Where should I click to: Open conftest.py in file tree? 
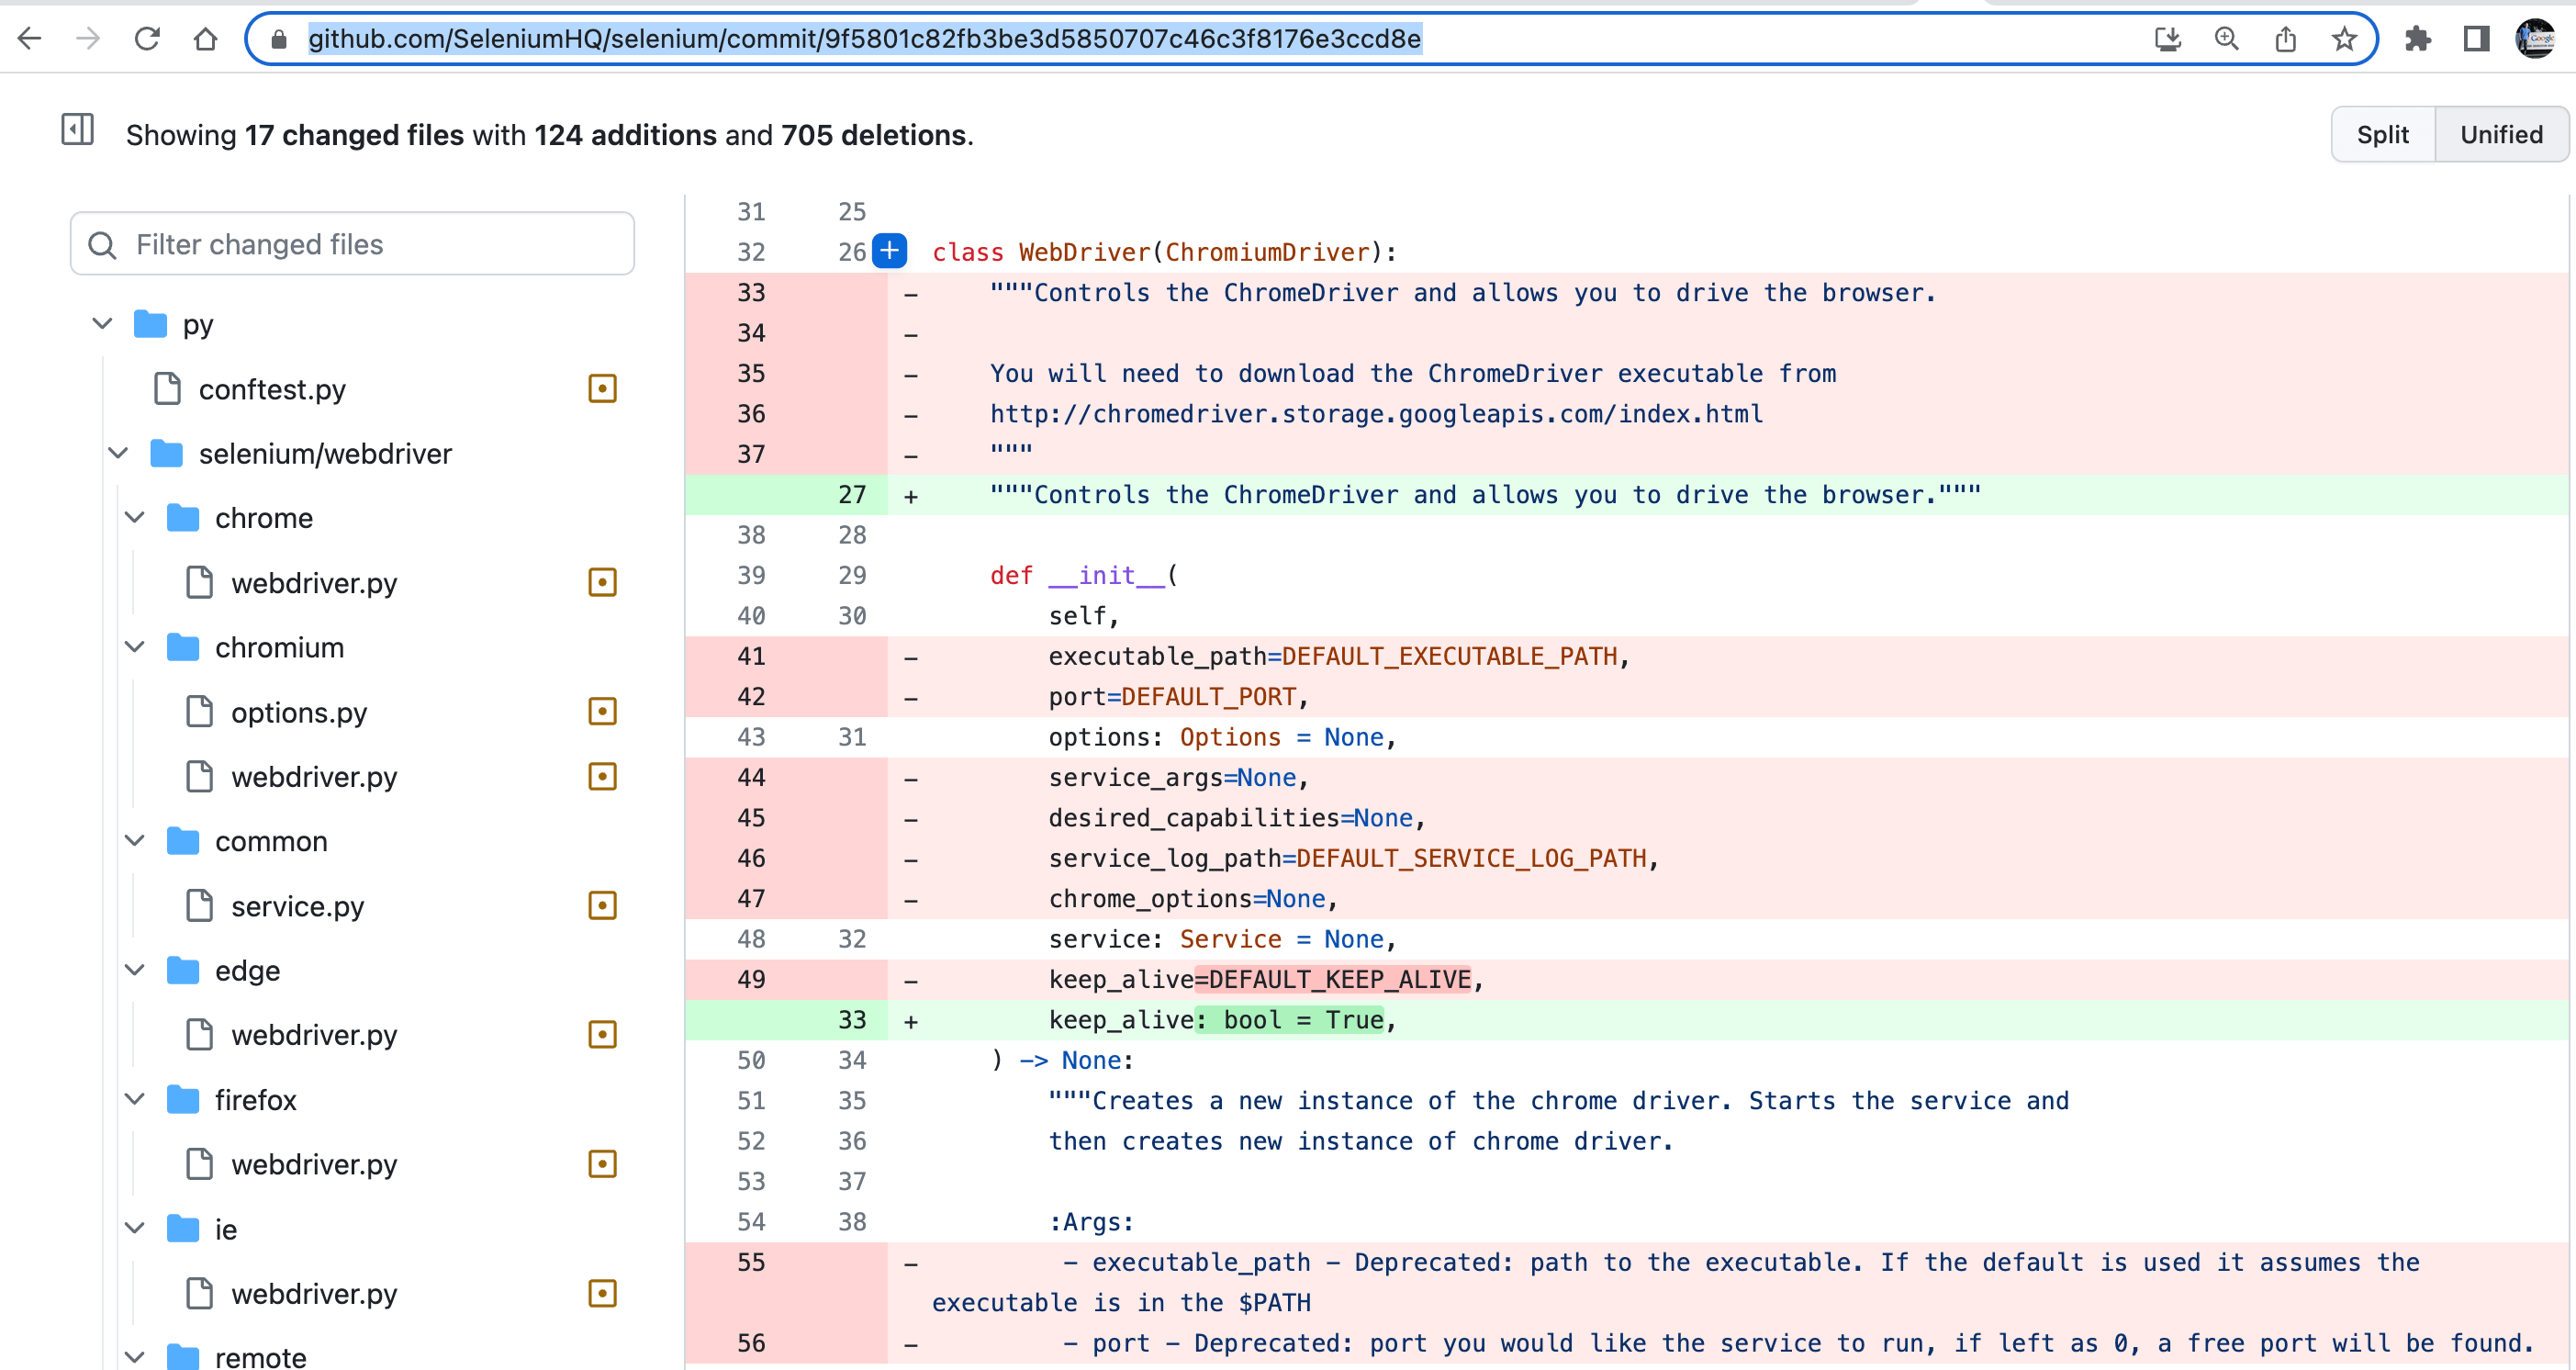[x=272, y=389]
